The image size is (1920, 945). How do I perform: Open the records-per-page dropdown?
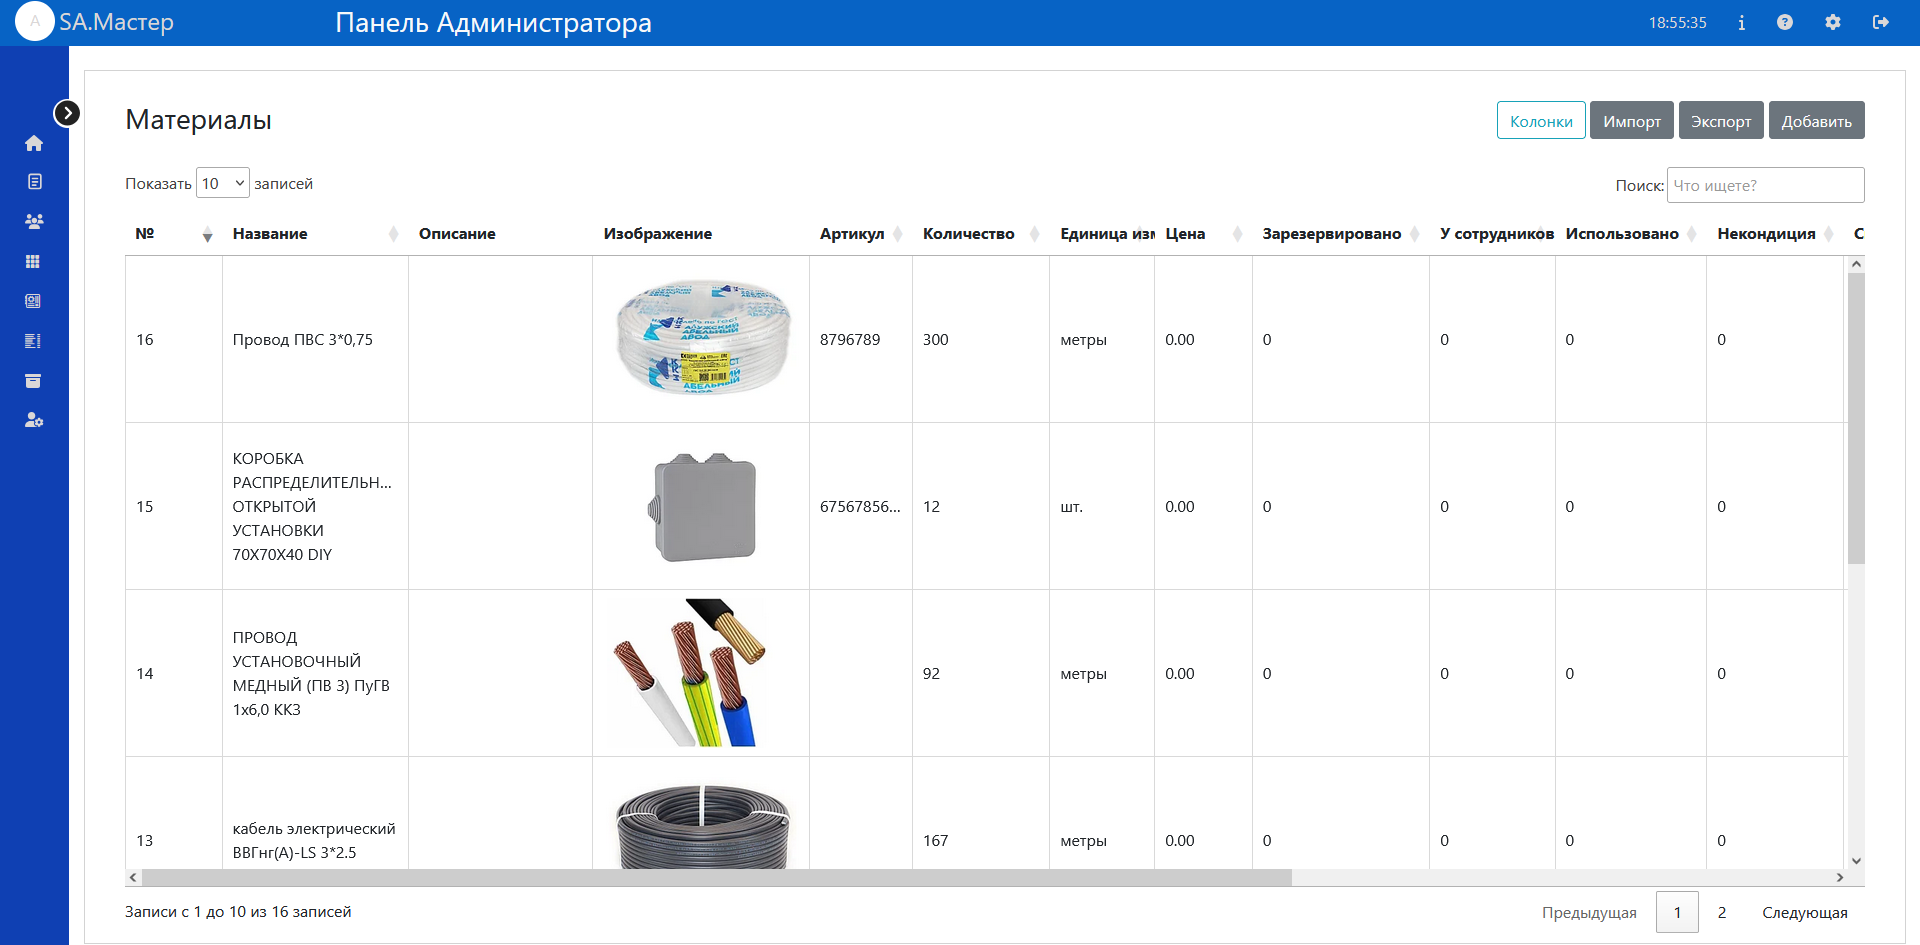223,183
